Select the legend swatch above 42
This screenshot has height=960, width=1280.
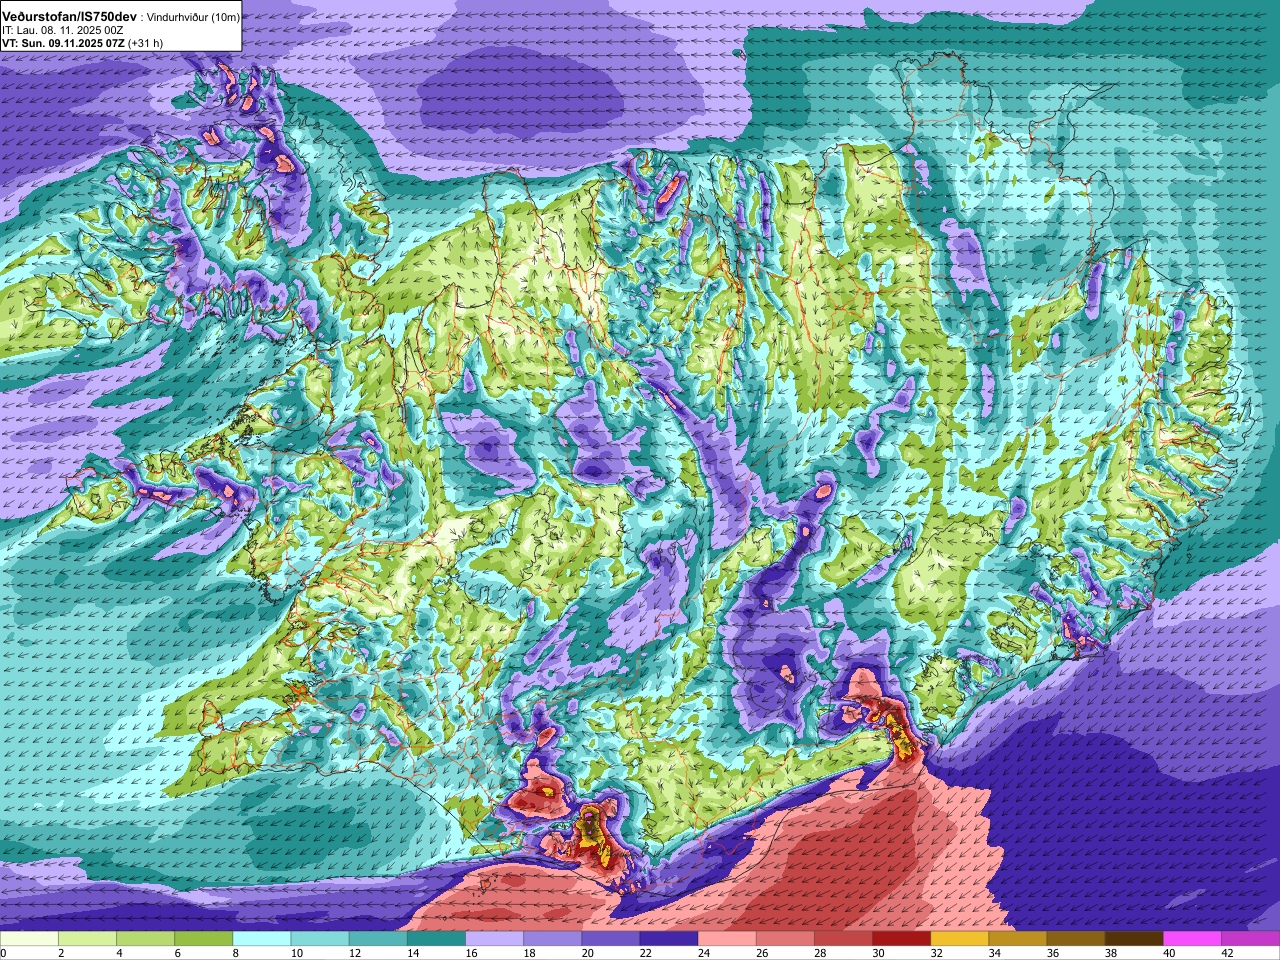pos(1250,939)
